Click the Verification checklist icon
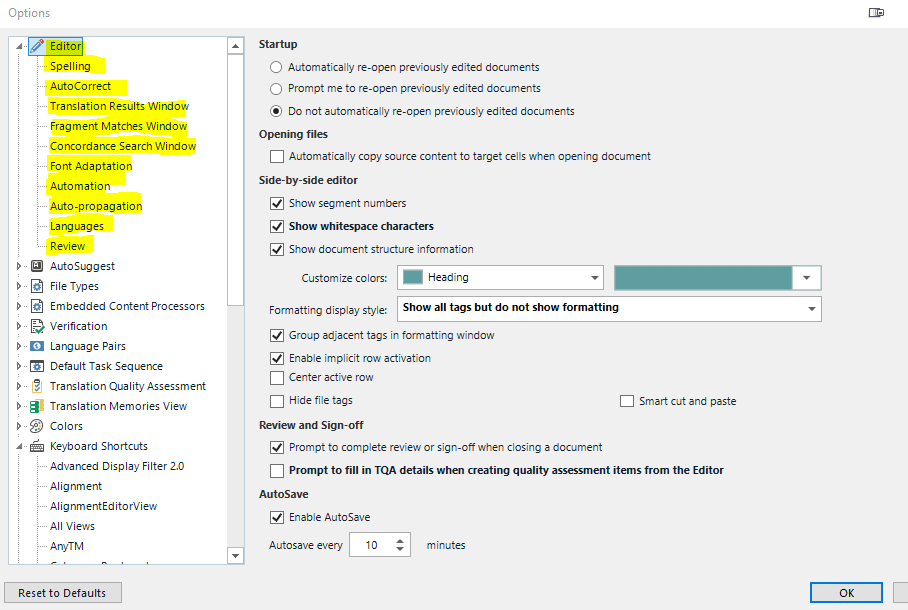The height and width of the screenshot is (610, 908). [37, 326]
